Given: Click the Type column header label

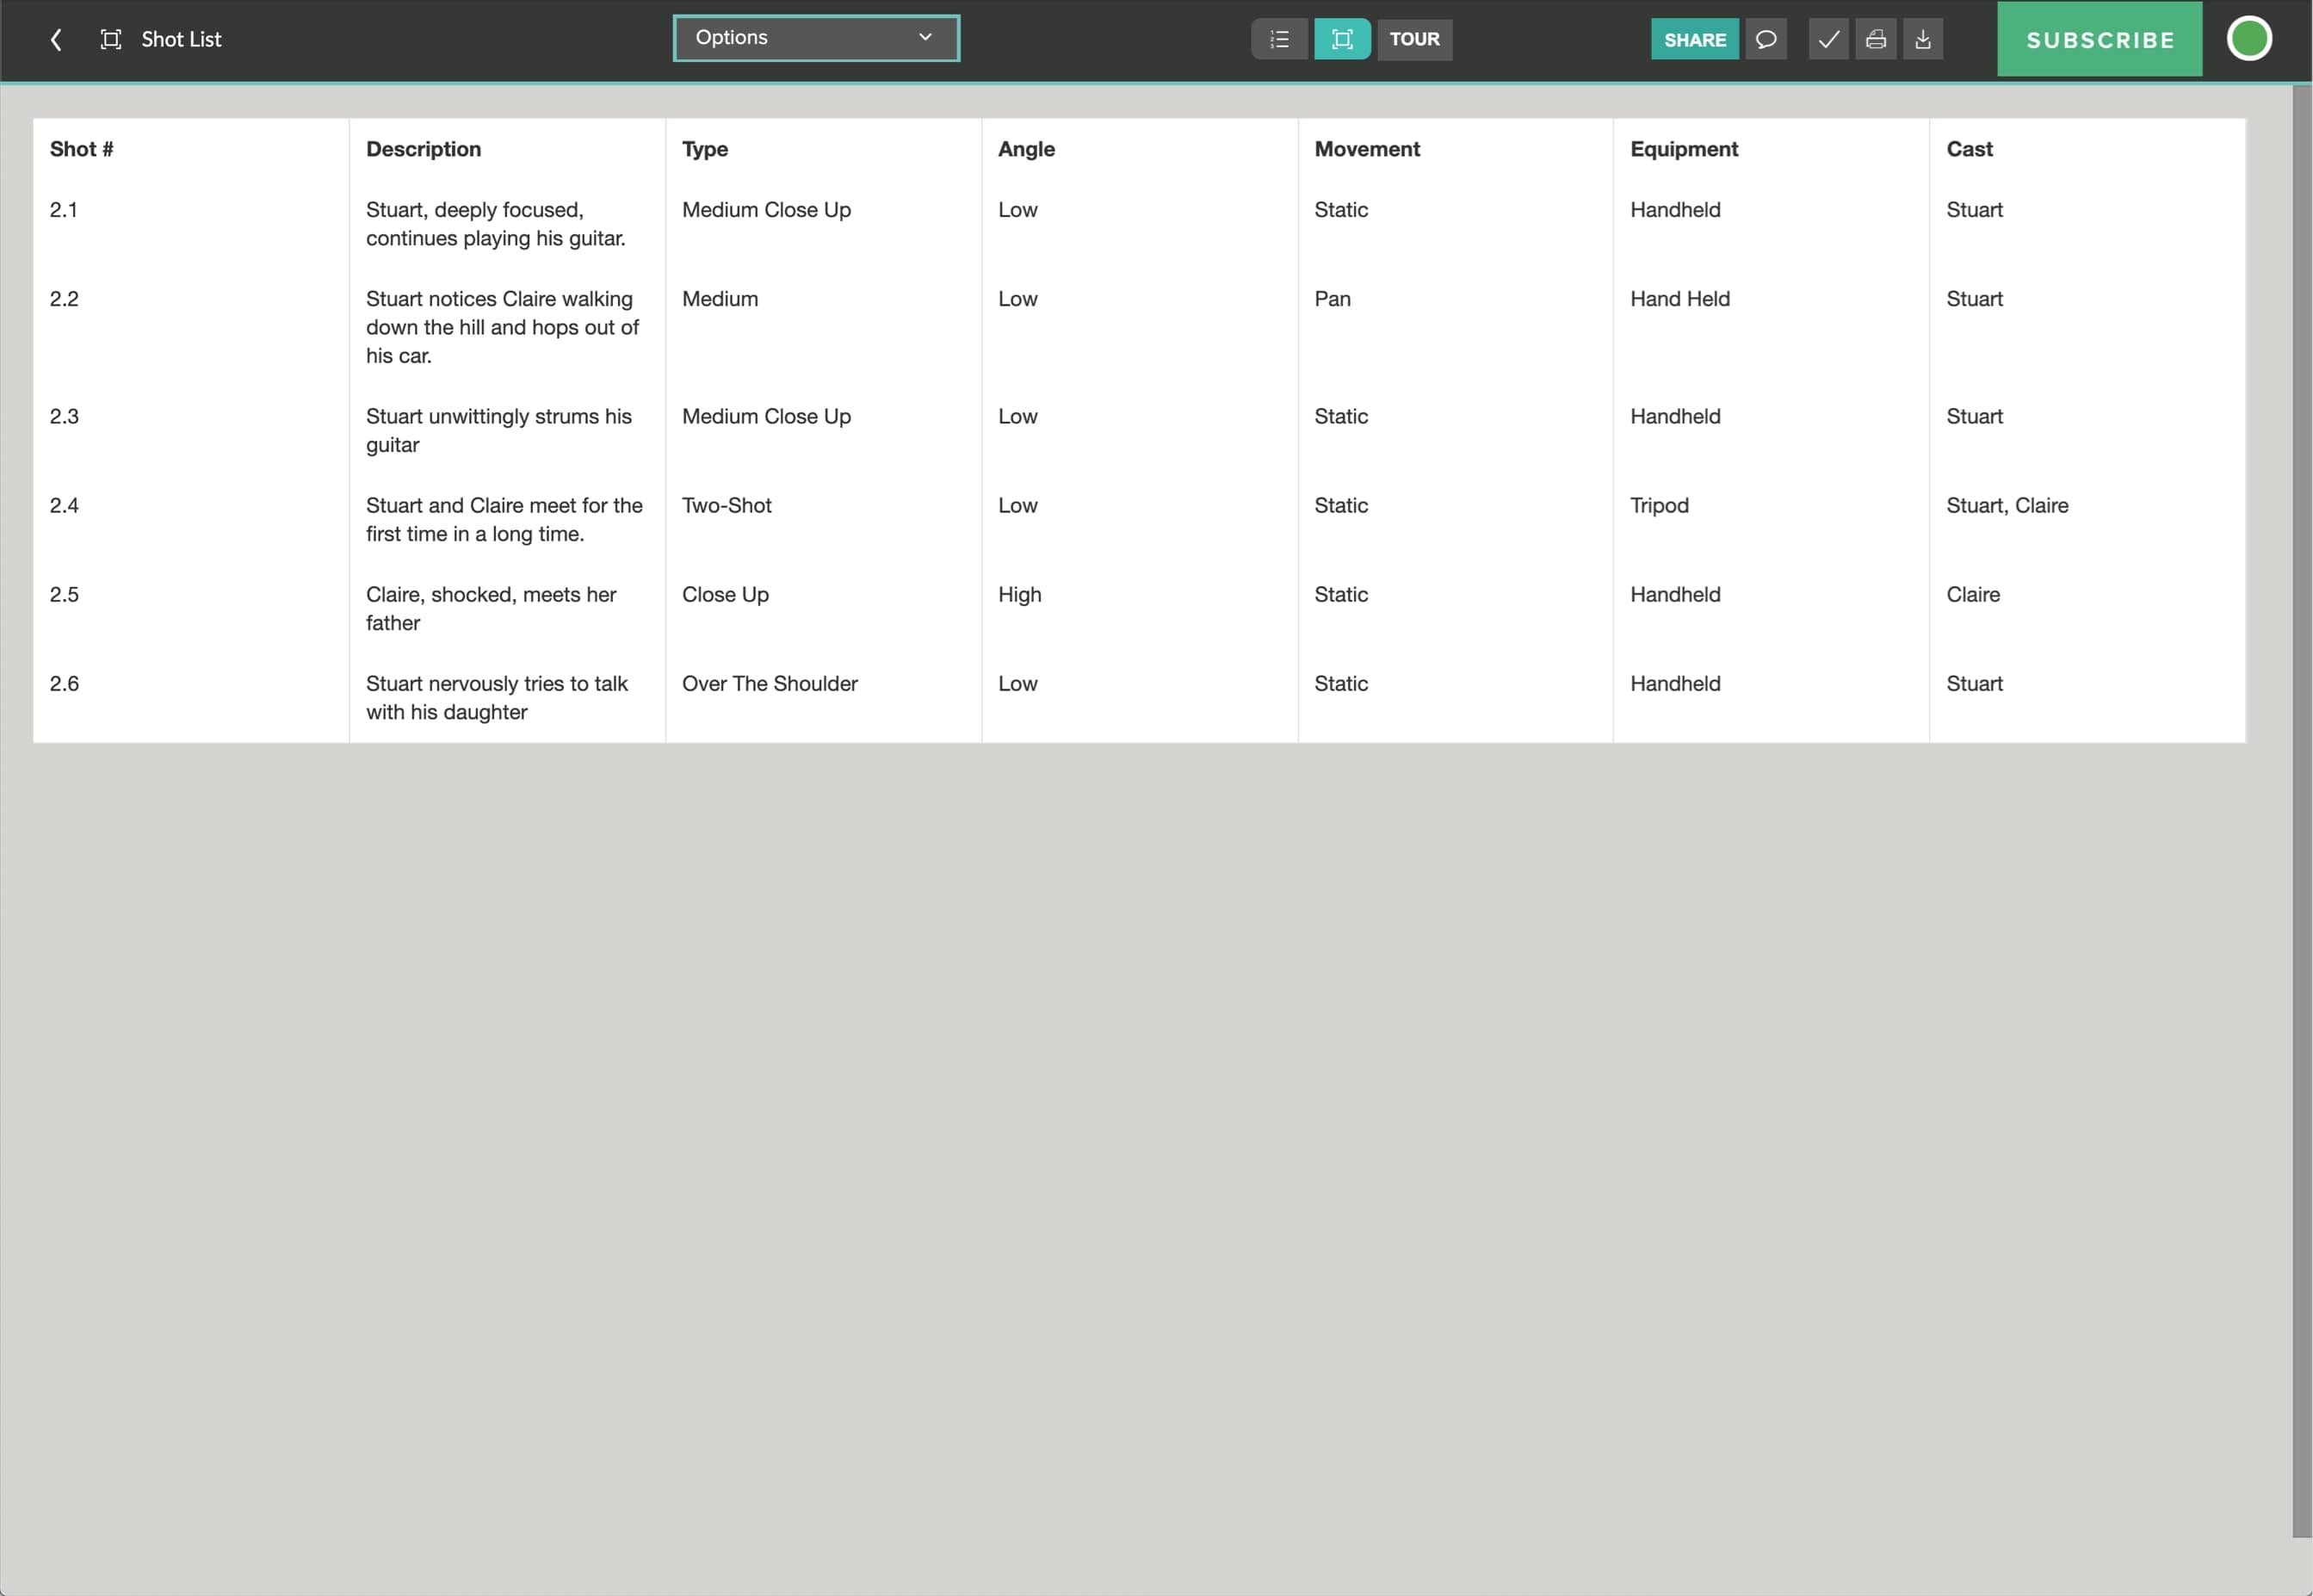Looking at the screenshot, I should click(703, 150).
